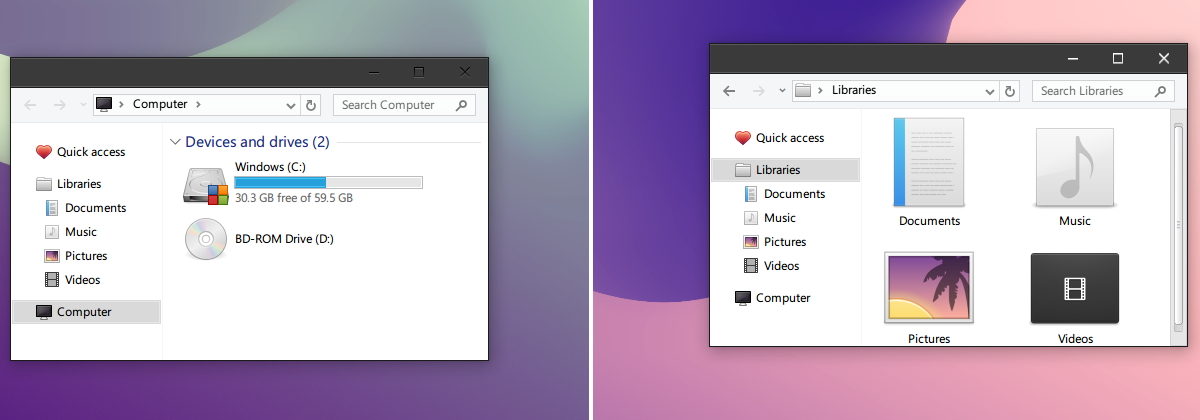The width and height of the screenshot is (1200, 420).
Task: Click Documents icon in Computer window sidebar
Action: pos(52,208)
